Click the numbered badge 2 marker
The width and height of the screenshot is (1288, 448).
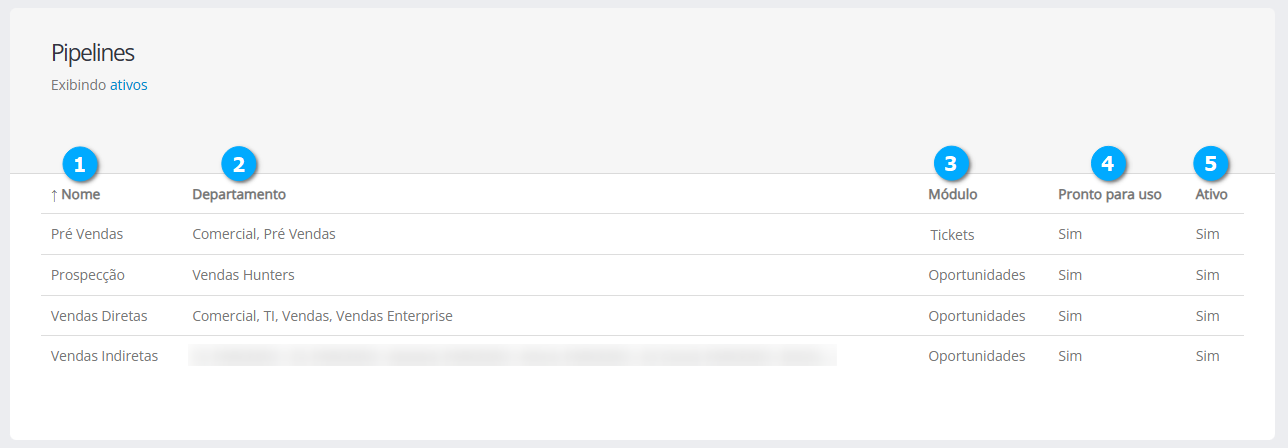(239, 164)
